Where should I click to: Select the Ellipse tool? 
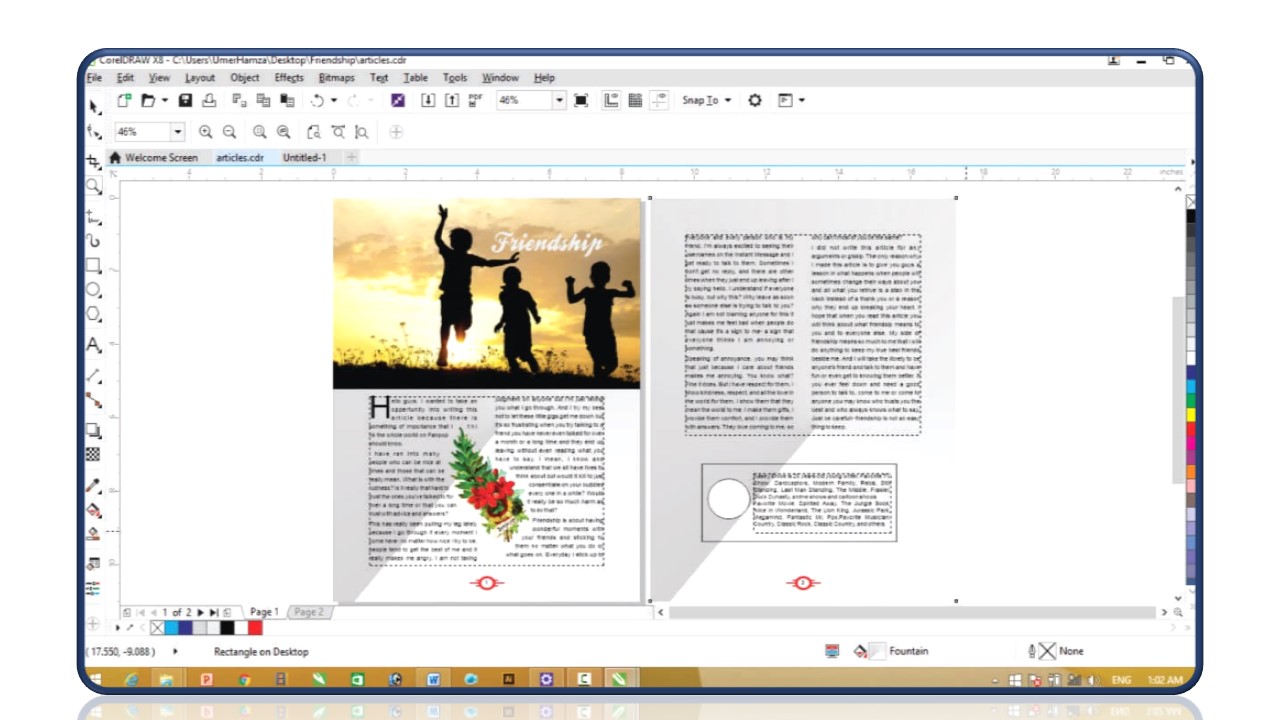[x=94, y=290]
